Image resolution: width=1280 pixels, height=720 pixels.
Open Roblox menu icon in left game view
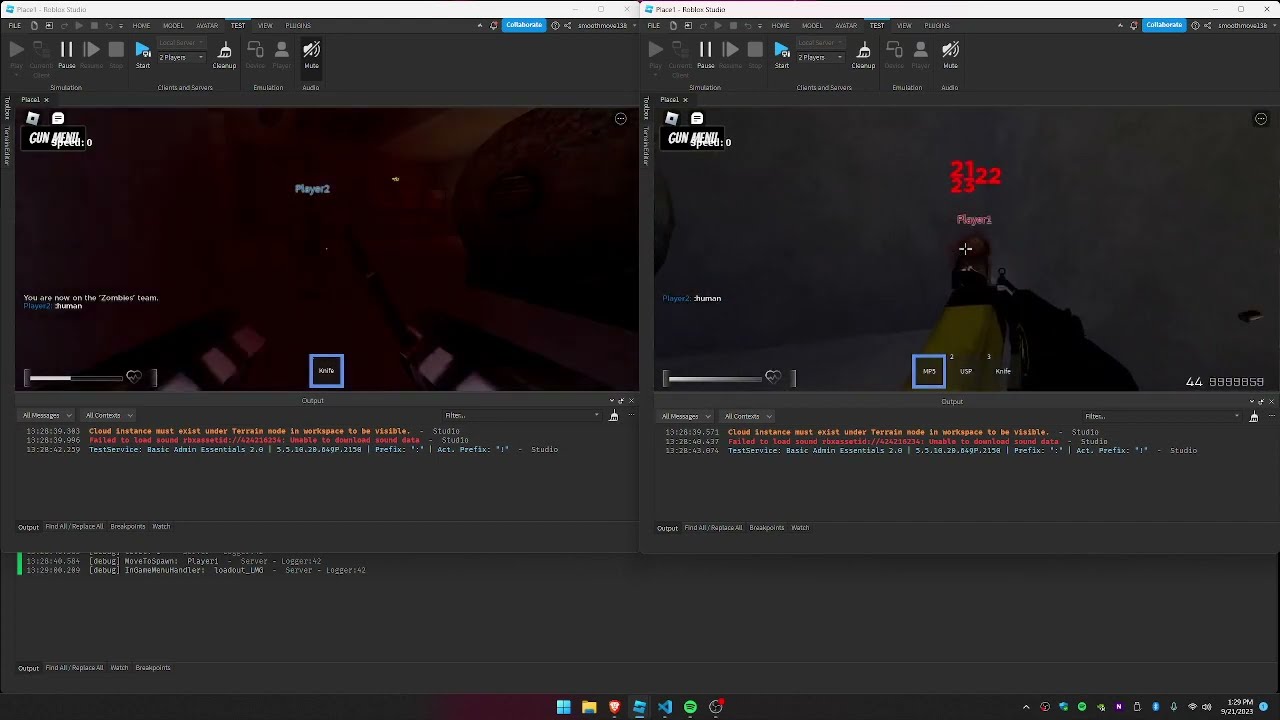(33, 118)
